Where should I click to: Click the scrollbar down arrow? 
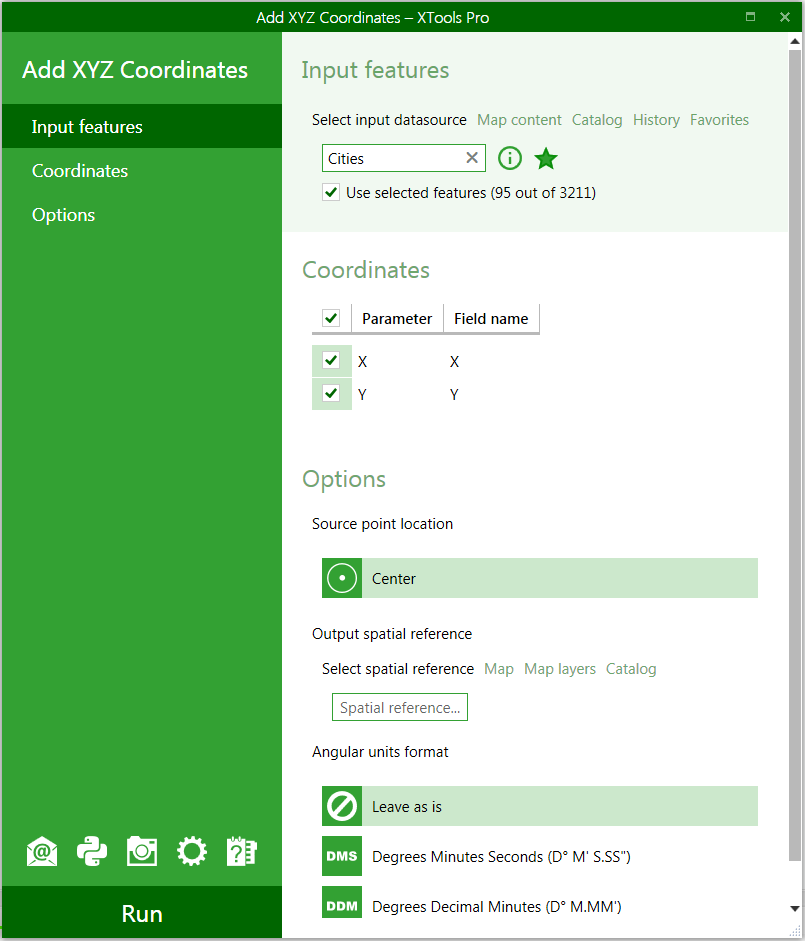795,908
